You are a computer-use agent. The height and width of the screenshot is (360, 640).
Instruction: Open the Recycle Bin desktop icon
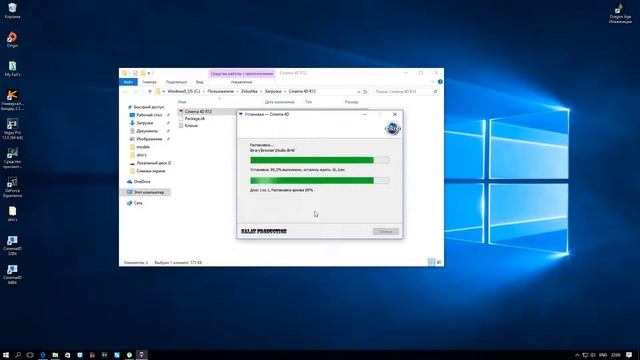point(12,10)
